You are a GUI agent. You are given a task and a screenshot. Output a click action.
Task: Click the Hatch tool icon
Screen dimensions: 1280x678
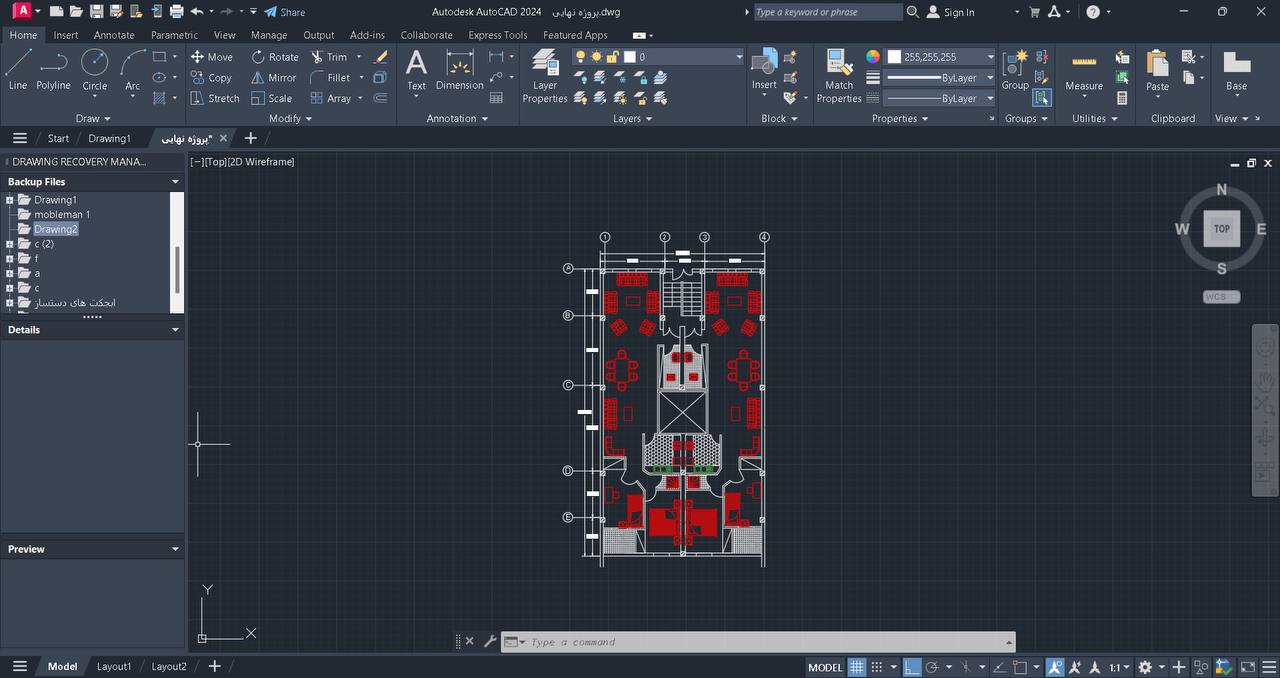[159, 98]
